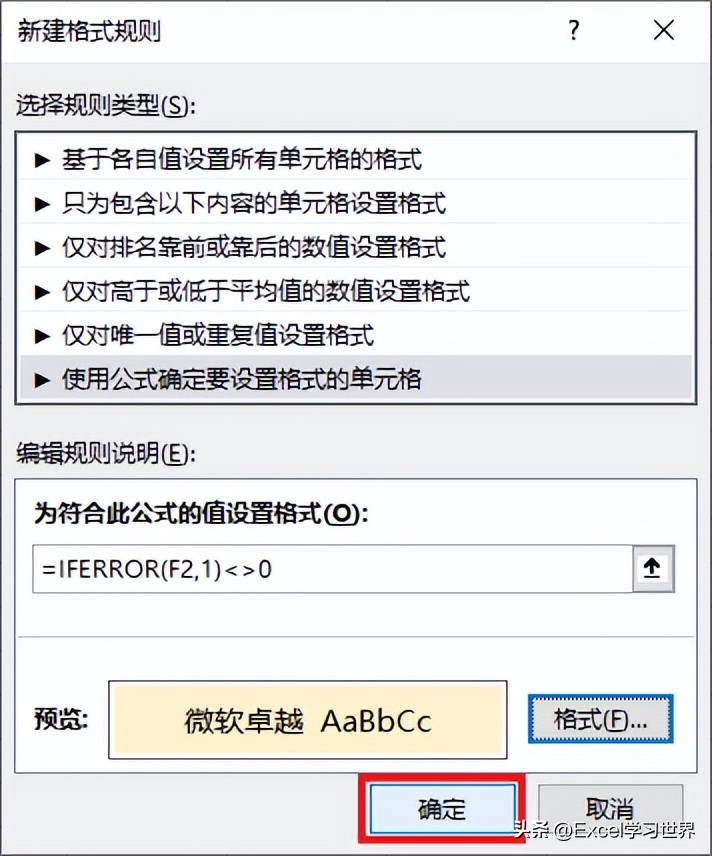Screen dimensions: 712x856
Task: Choose rule 只为包含以下内容的单元格设置格式
Action: pyautogui.click(x=254, y=203)
